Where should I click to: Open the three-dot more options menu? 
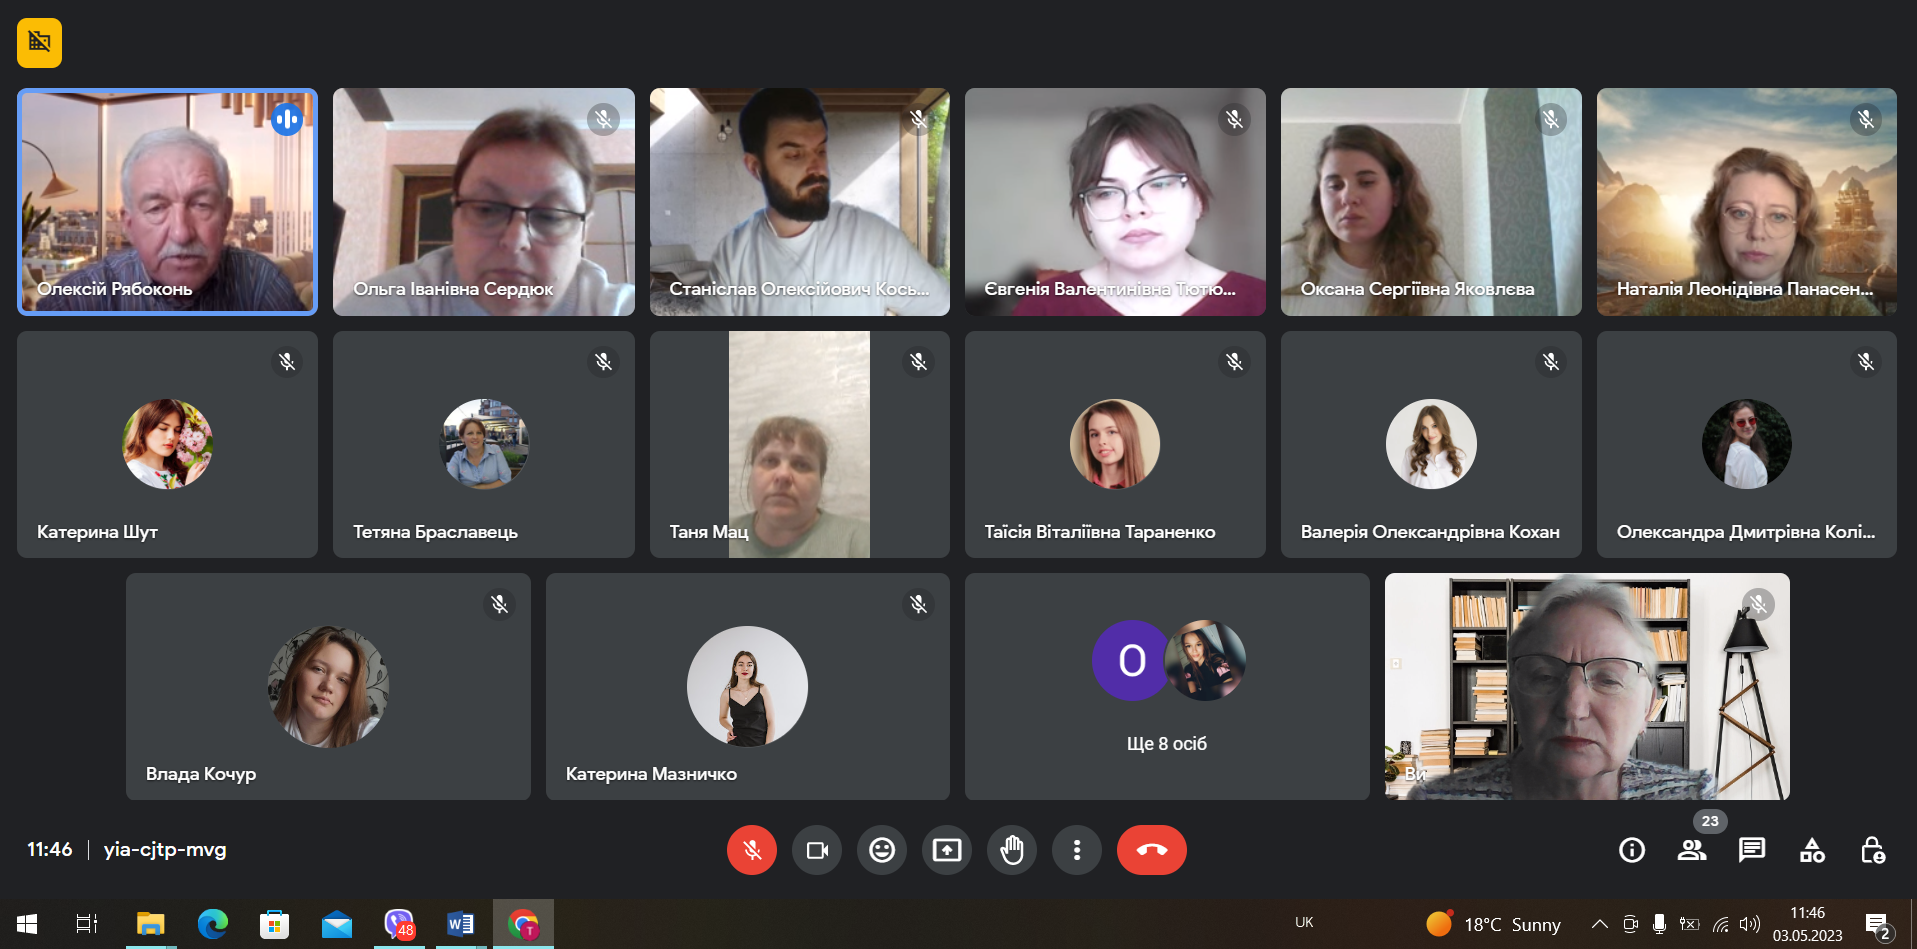pyautogui.click(x=1077, y=850)
